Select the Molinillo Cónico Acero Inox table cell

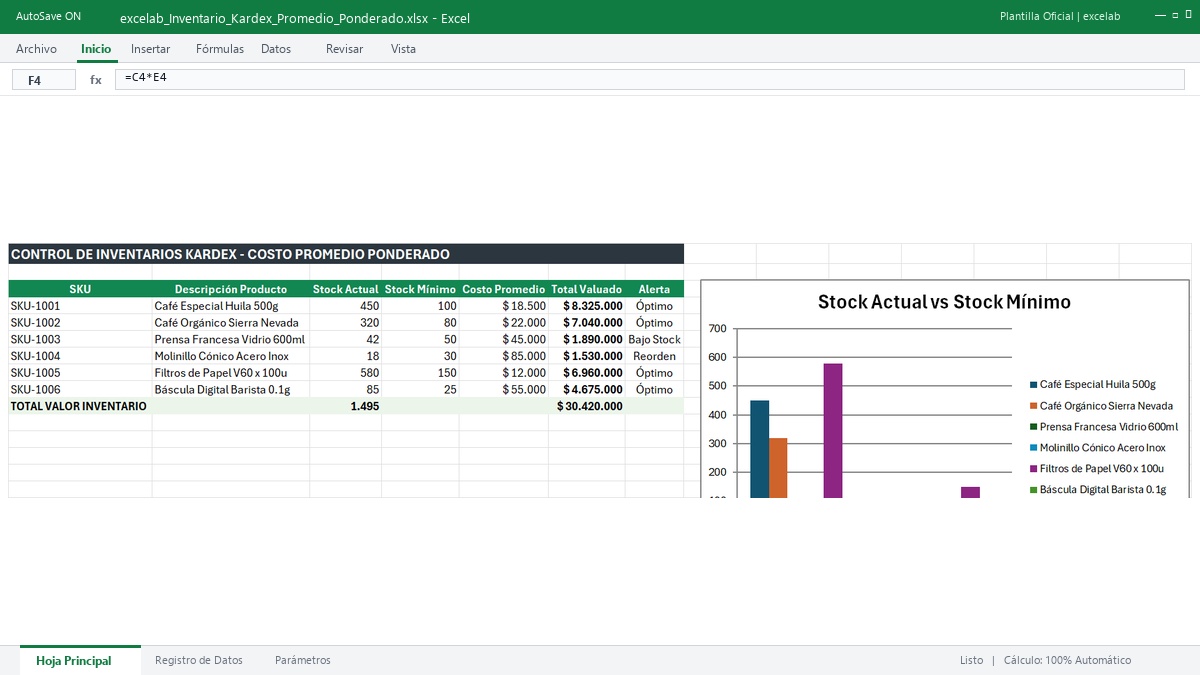pos(231,356)
